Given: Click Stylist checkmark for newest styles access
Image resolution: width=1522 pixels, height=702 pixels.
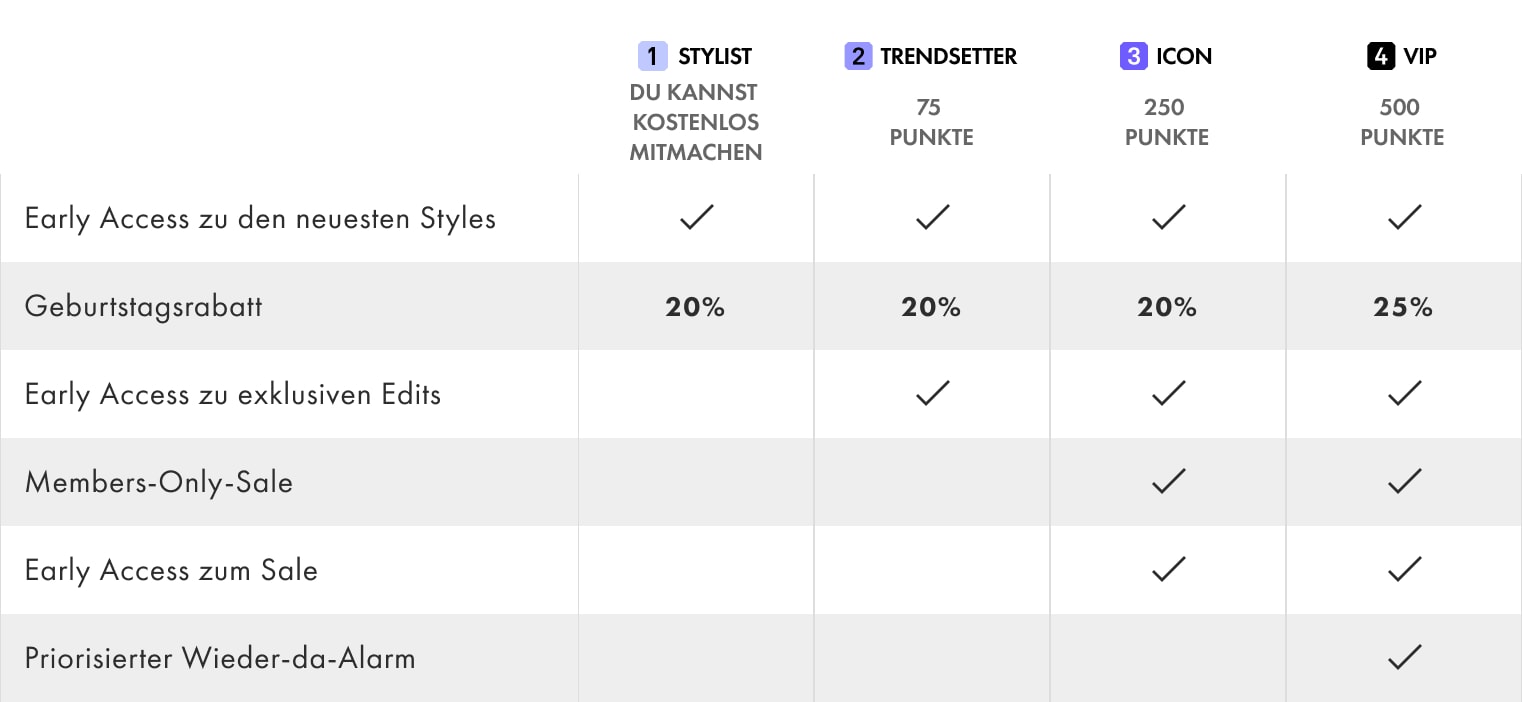Looking at the screenshot, I should (696, 217).
